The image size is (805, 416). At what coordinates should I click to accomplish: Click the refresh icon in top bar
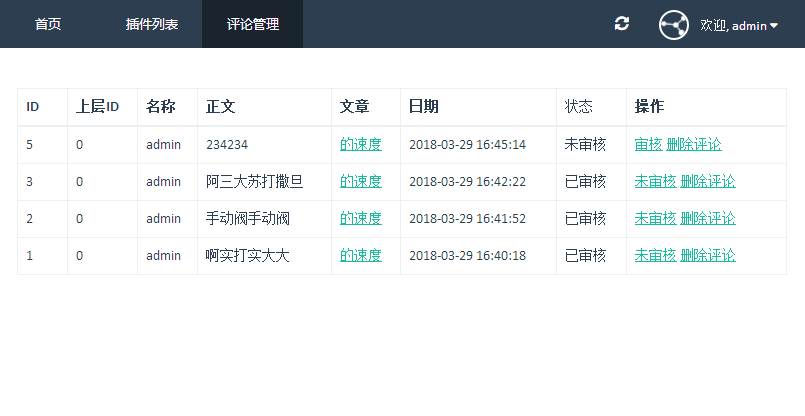click(622, 24)
